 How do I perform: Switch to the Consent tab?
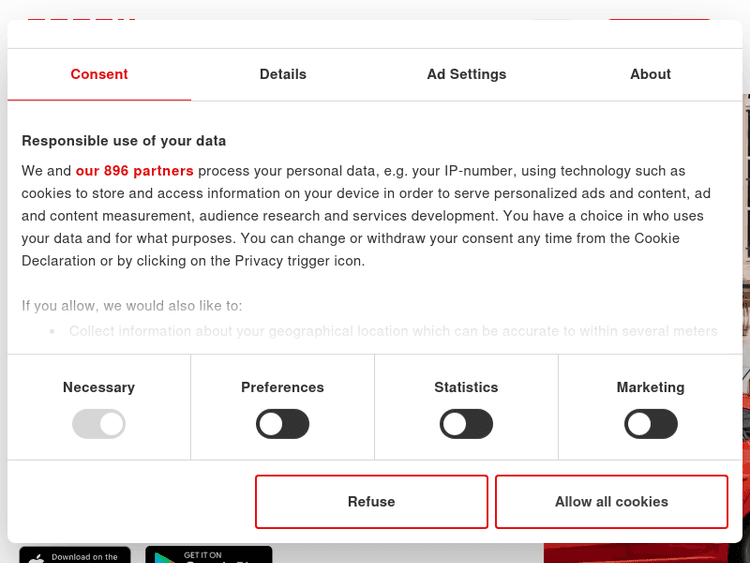pos(99,74)
